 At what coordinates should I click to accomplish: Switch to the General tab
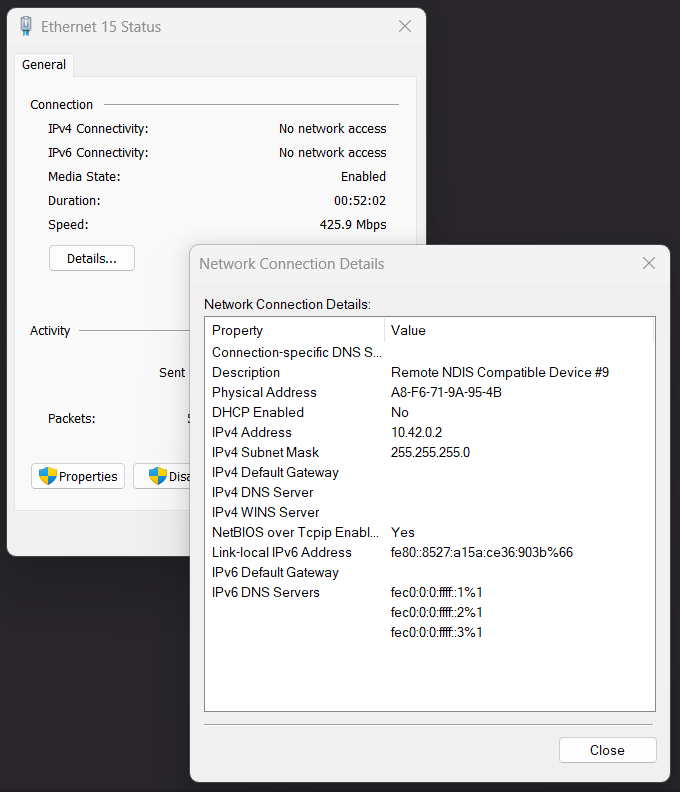pyautogui.click(x=44, y=65)
